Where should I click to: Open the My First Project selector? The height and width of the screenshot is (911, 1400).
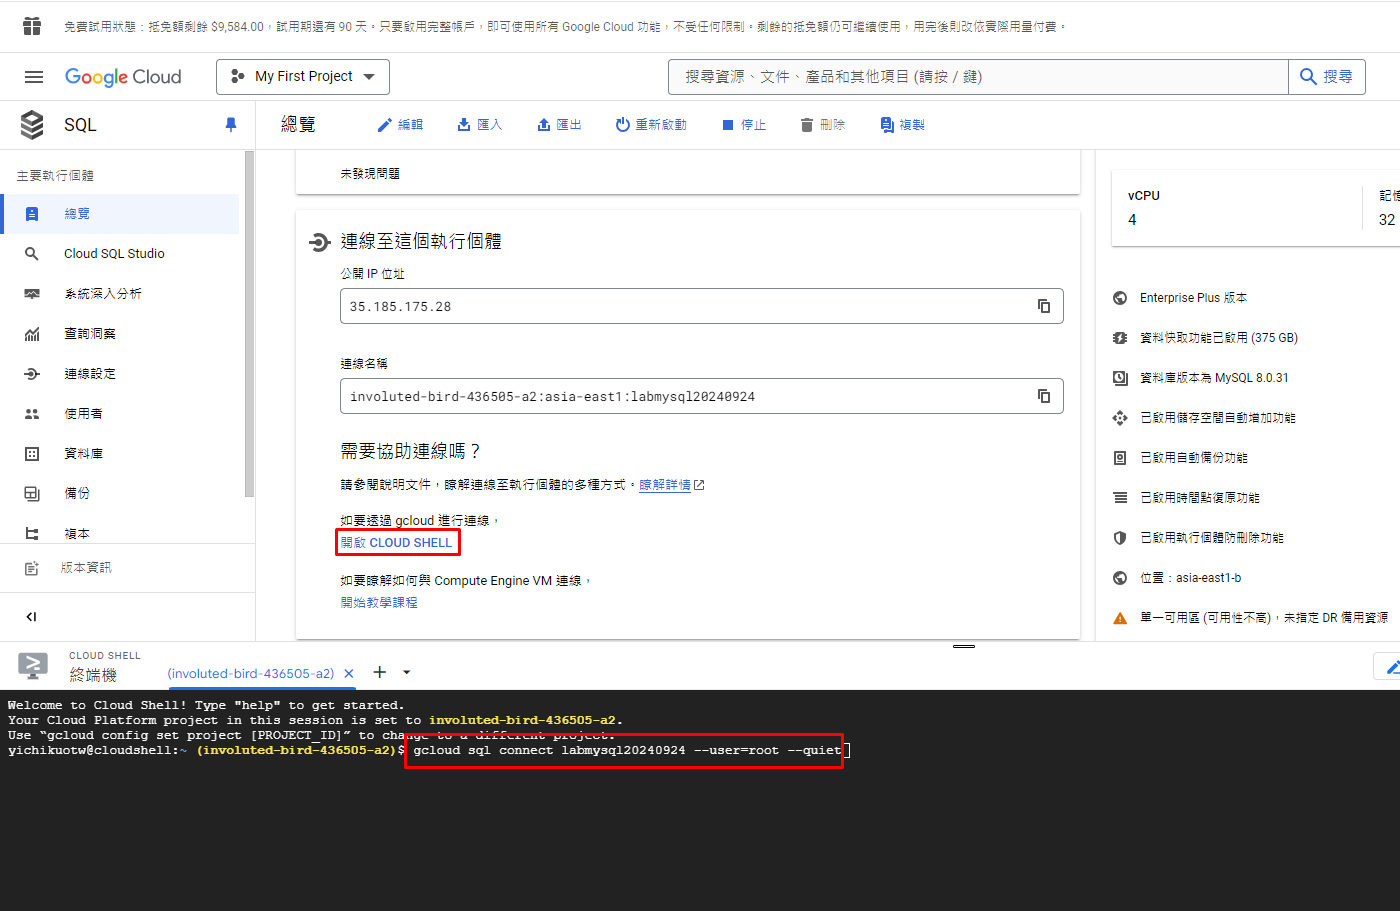(x=303, y=77)
